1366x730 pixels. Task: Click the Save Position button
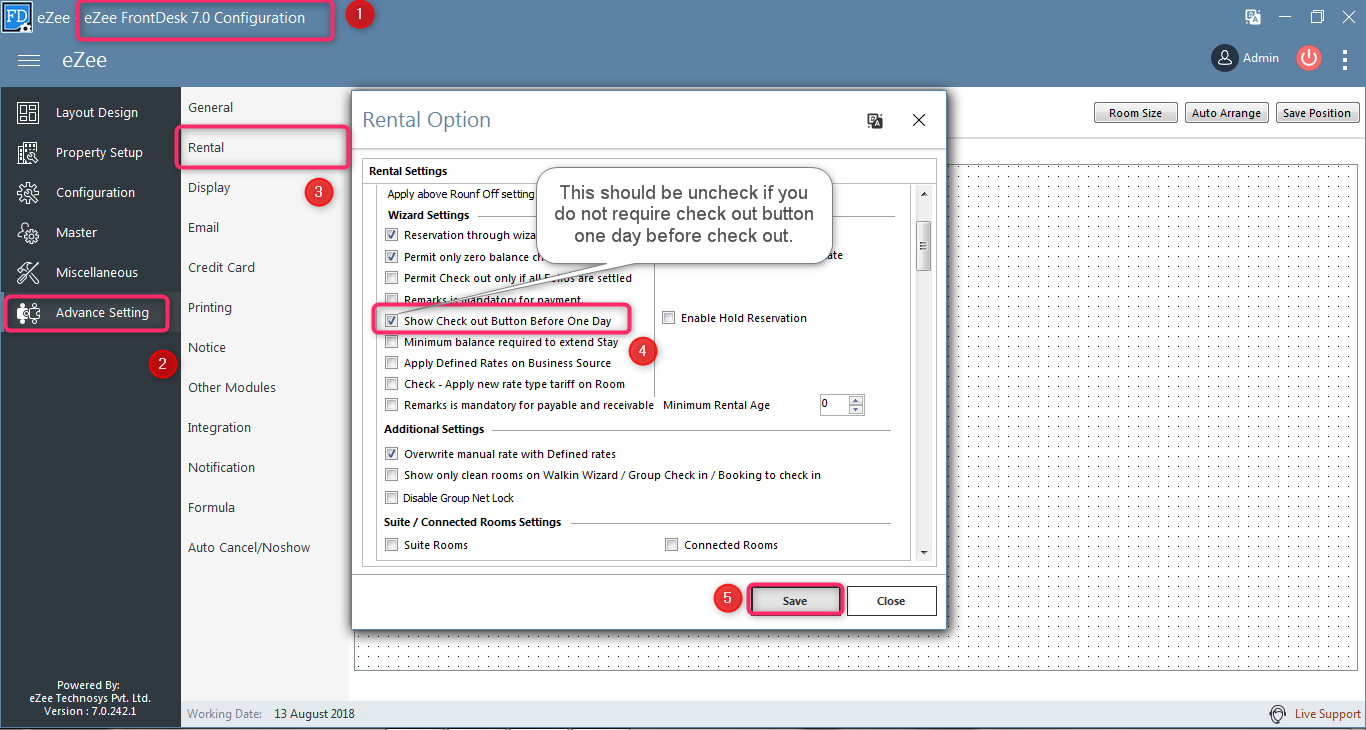click(x=1317, y=113)
